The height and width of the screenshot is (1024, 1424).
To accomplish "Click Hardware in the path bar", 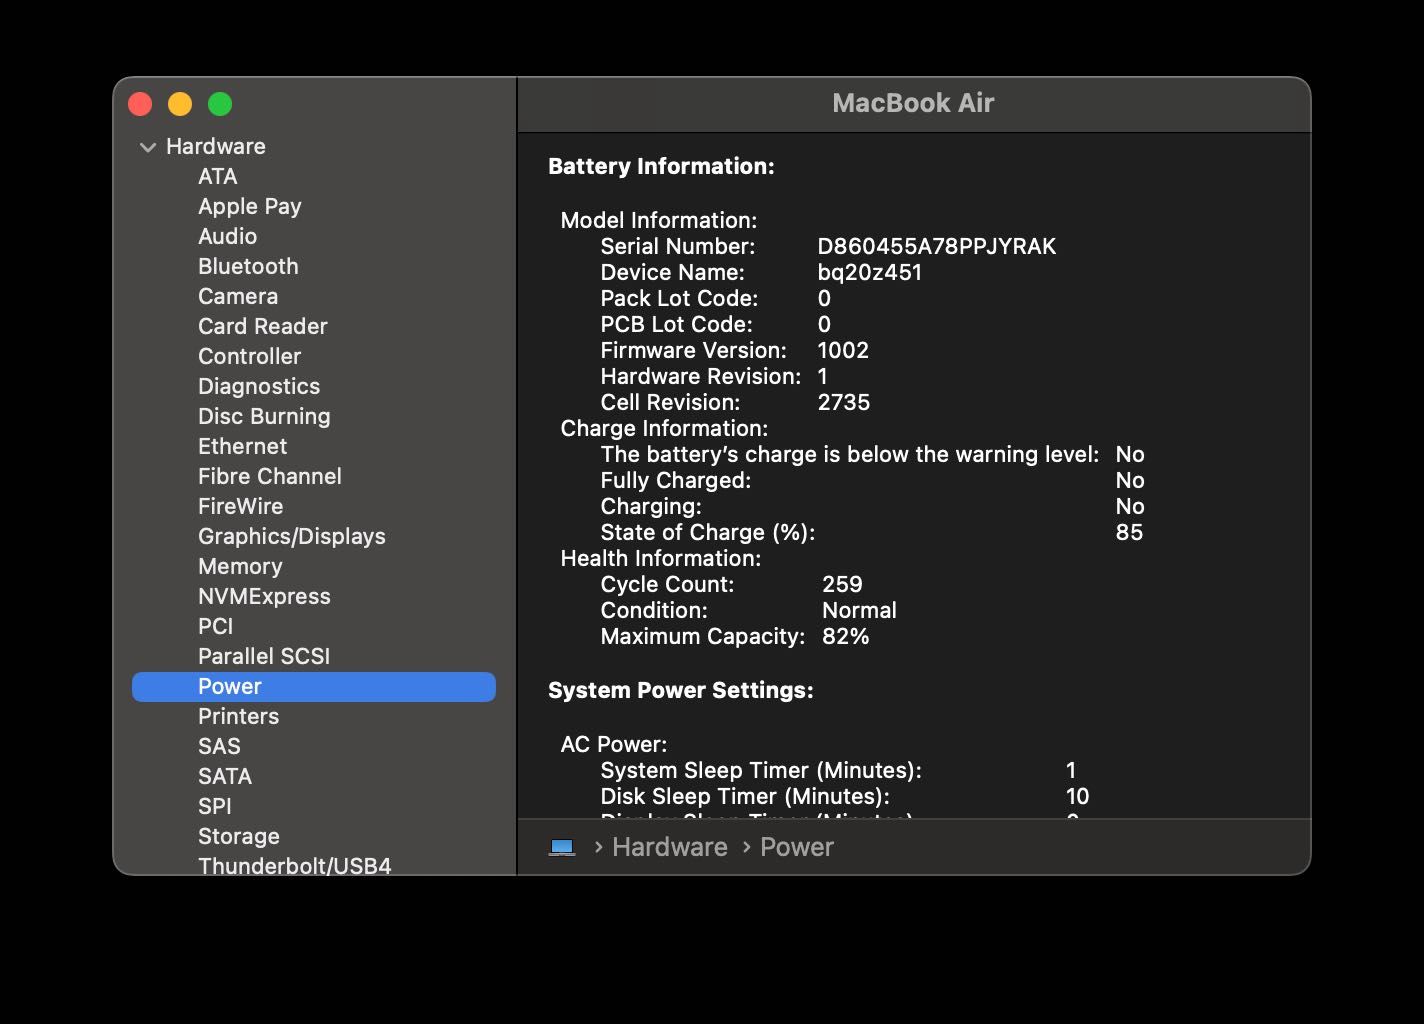I will pyautogui.click(x=670, y=847).
